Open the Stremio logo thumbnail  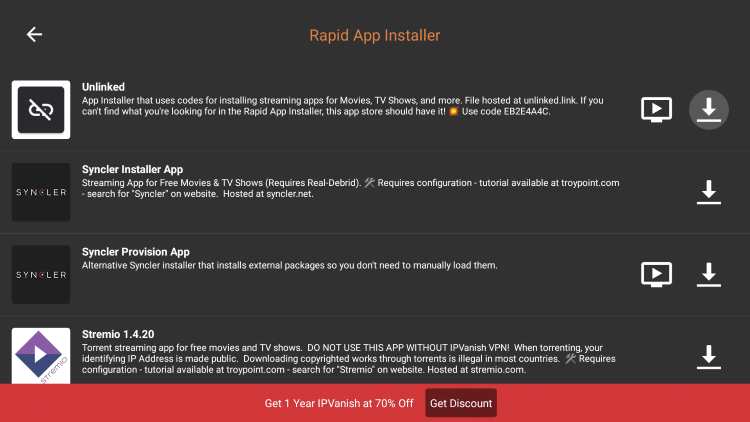[x=41, y=355]
